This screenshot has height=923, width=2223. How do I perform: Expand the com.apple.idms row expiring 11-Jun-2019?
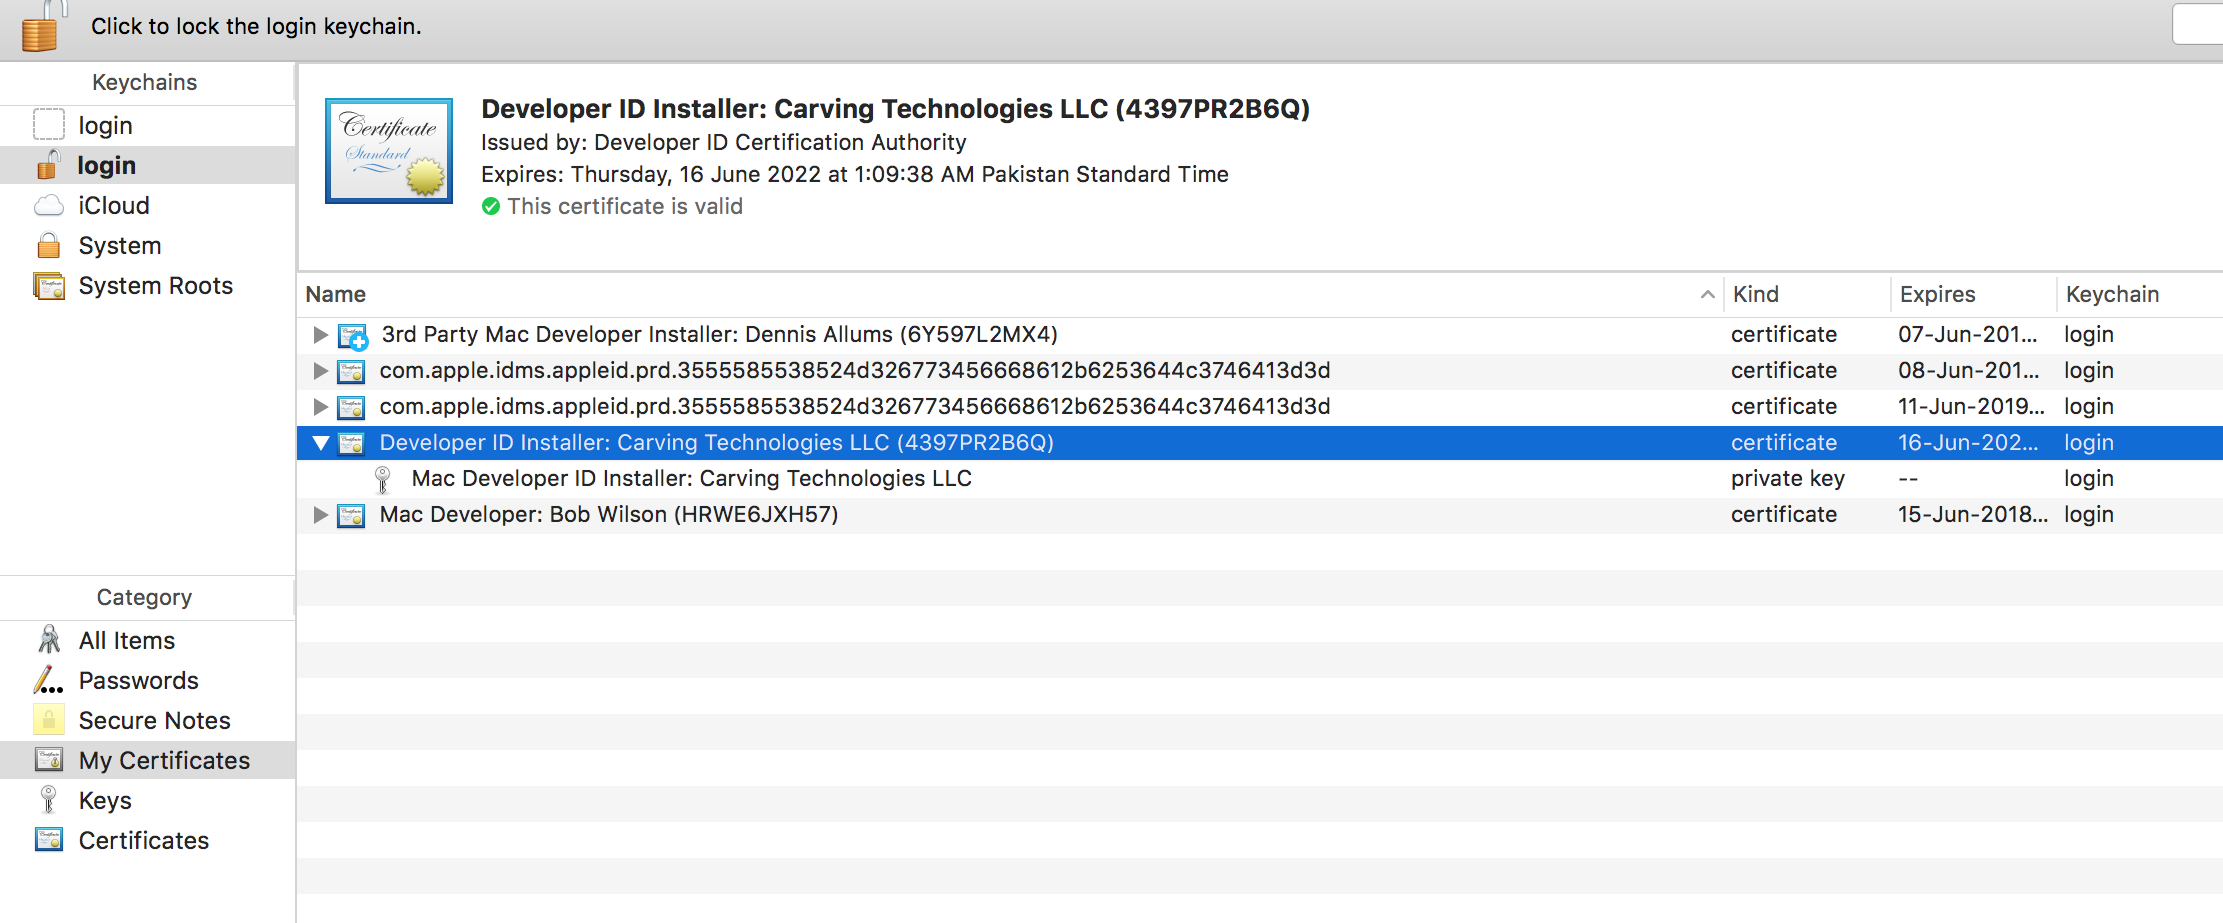pos(320,406)
